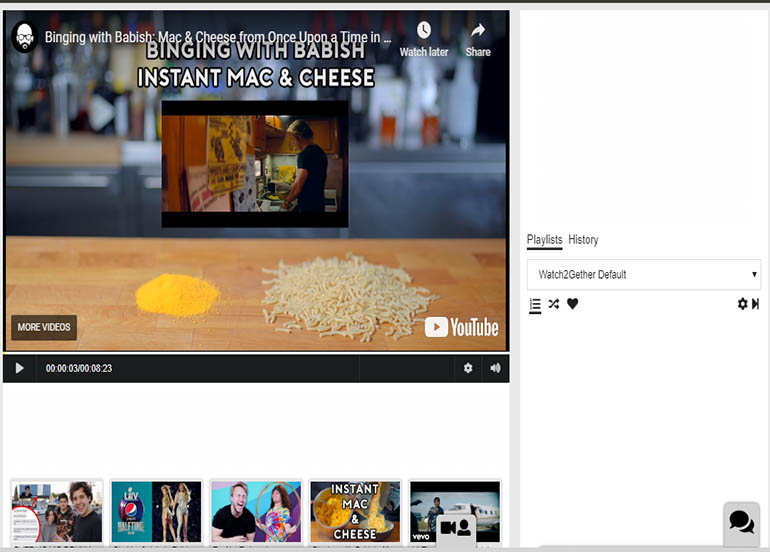This screenshot has width=770, height=552.
Task: Click the playlist list view icon
Action: click(x=535, y=305)
